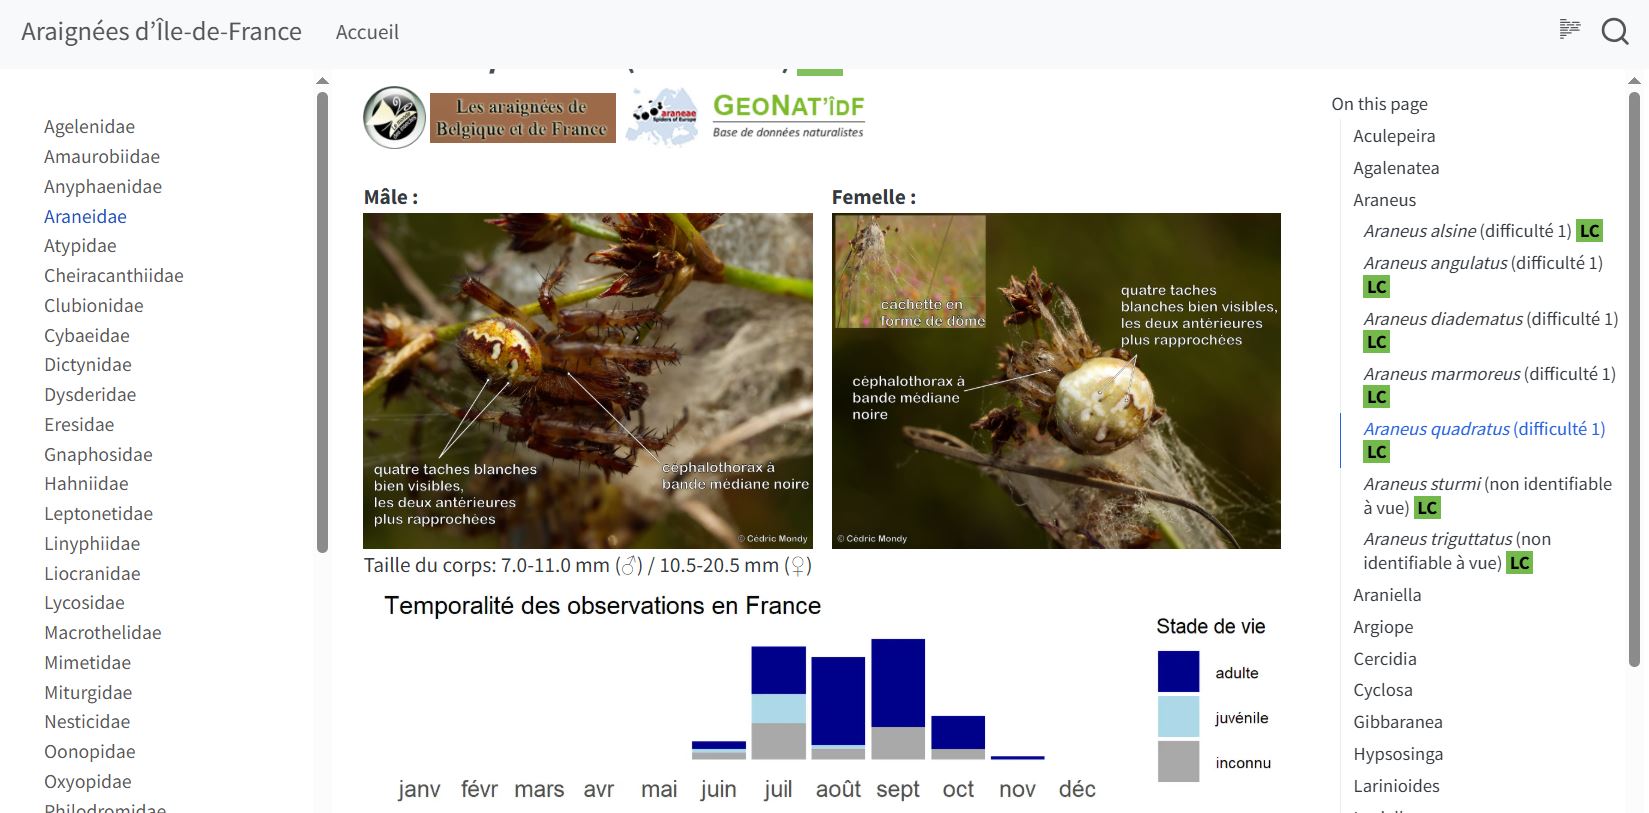Open the search magnifying glass icon
This screenshot has height=813, width=1649.
1614,31
